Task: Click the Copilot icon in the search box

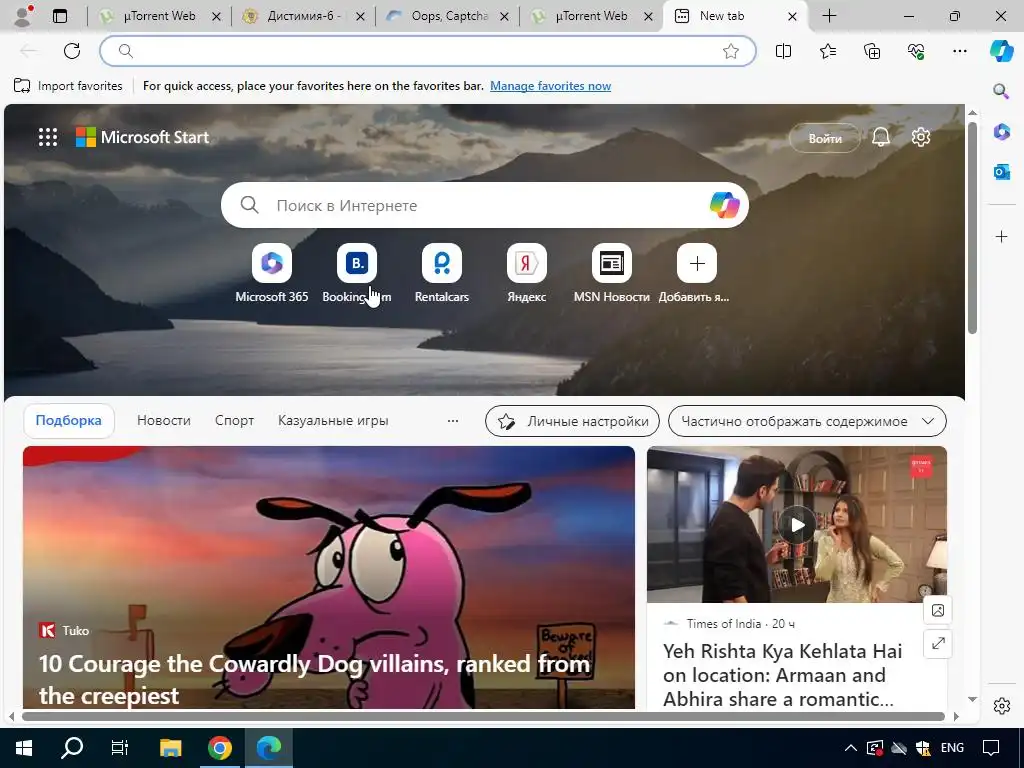Action: pos(724,205)
